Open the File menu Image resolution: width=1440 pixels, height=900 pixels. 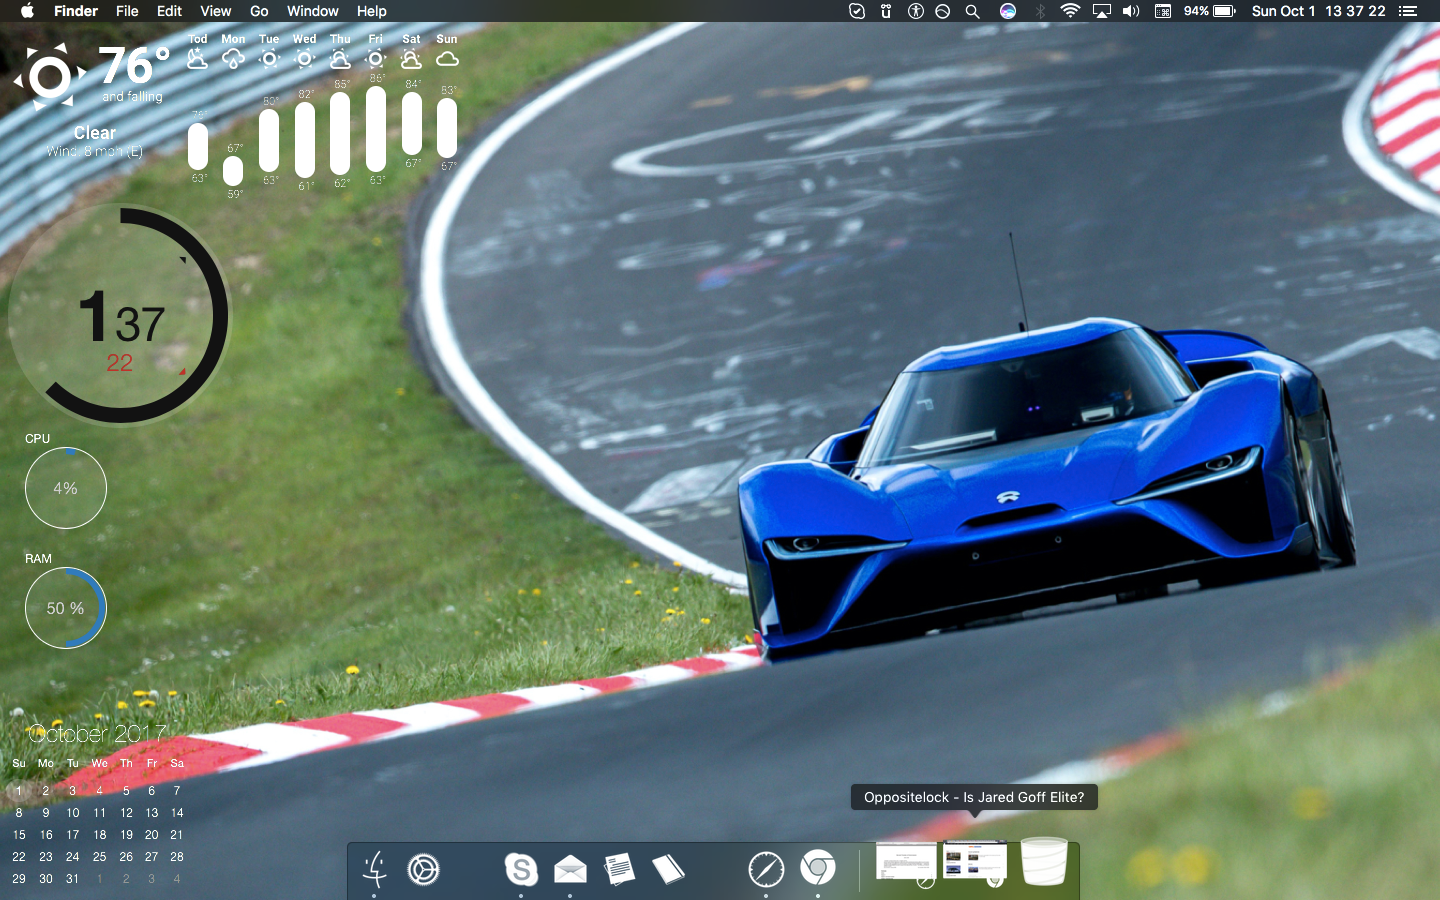pos(127,11)
